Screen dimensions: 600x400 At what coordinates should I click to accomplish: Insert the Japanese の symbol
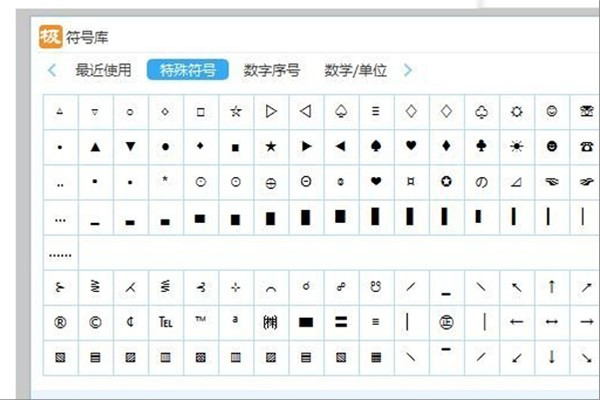[x=481, y=182]
